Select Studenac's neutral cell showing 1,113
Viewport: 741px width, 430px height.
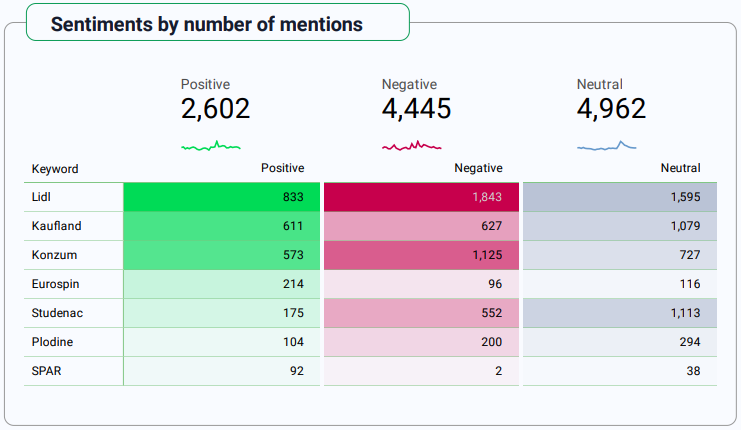pos(620,313)
